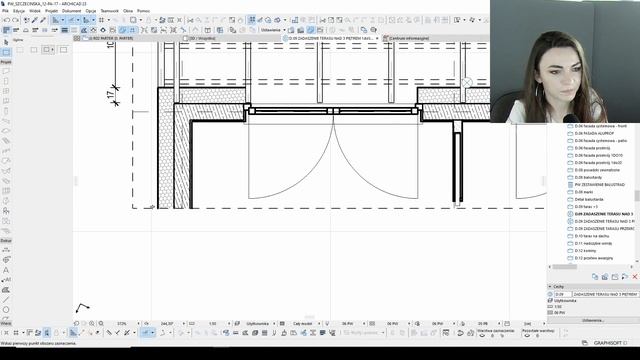Viewport: 640px width, 360px height.
Task: Select the Line tool in toolbox
Action: pos(6,300)
